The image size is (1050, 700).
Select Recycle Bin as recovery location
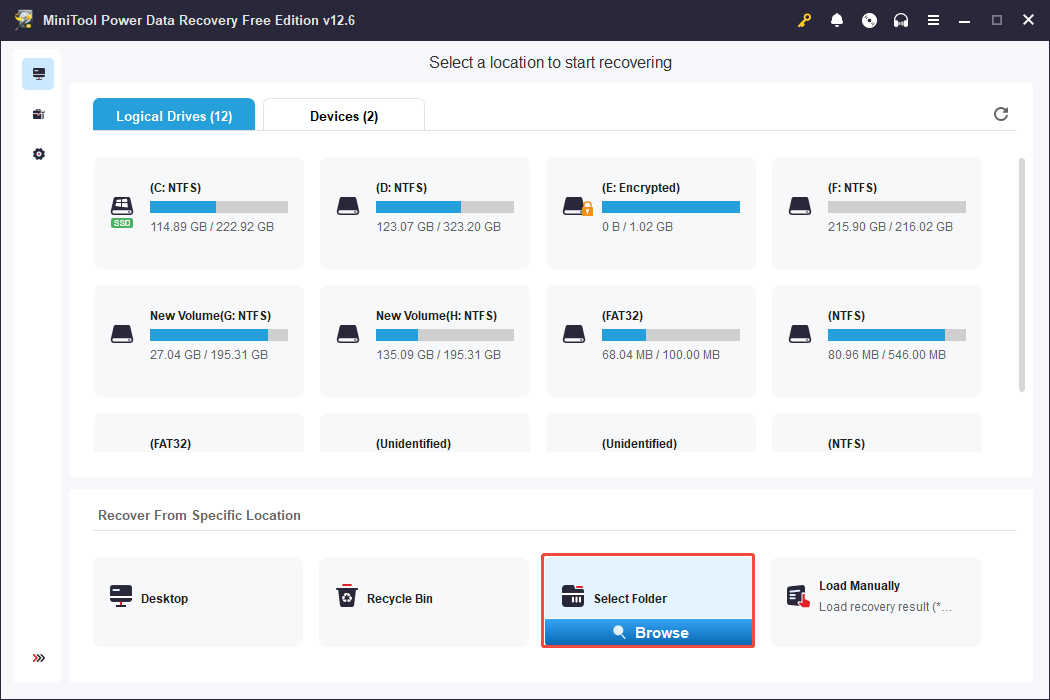(x=424, y=597)
